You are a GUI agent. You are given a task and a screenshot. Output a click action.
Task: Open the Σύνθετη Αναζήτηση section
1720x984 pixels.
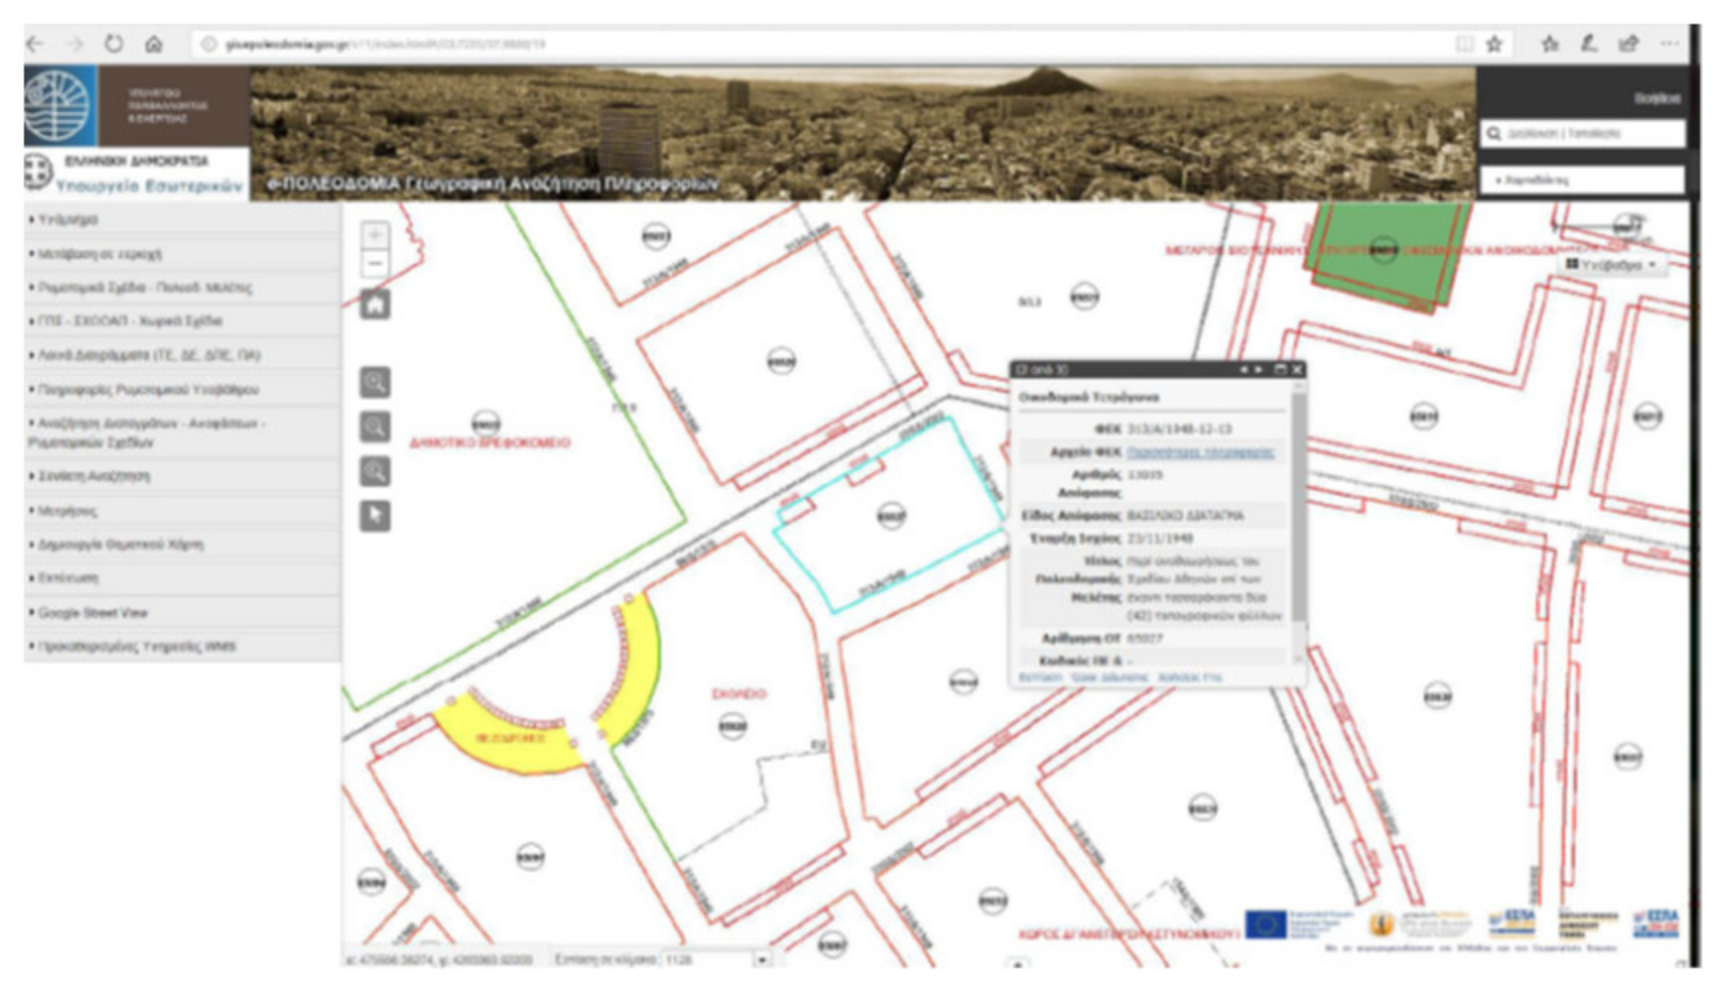coord(94,476)
